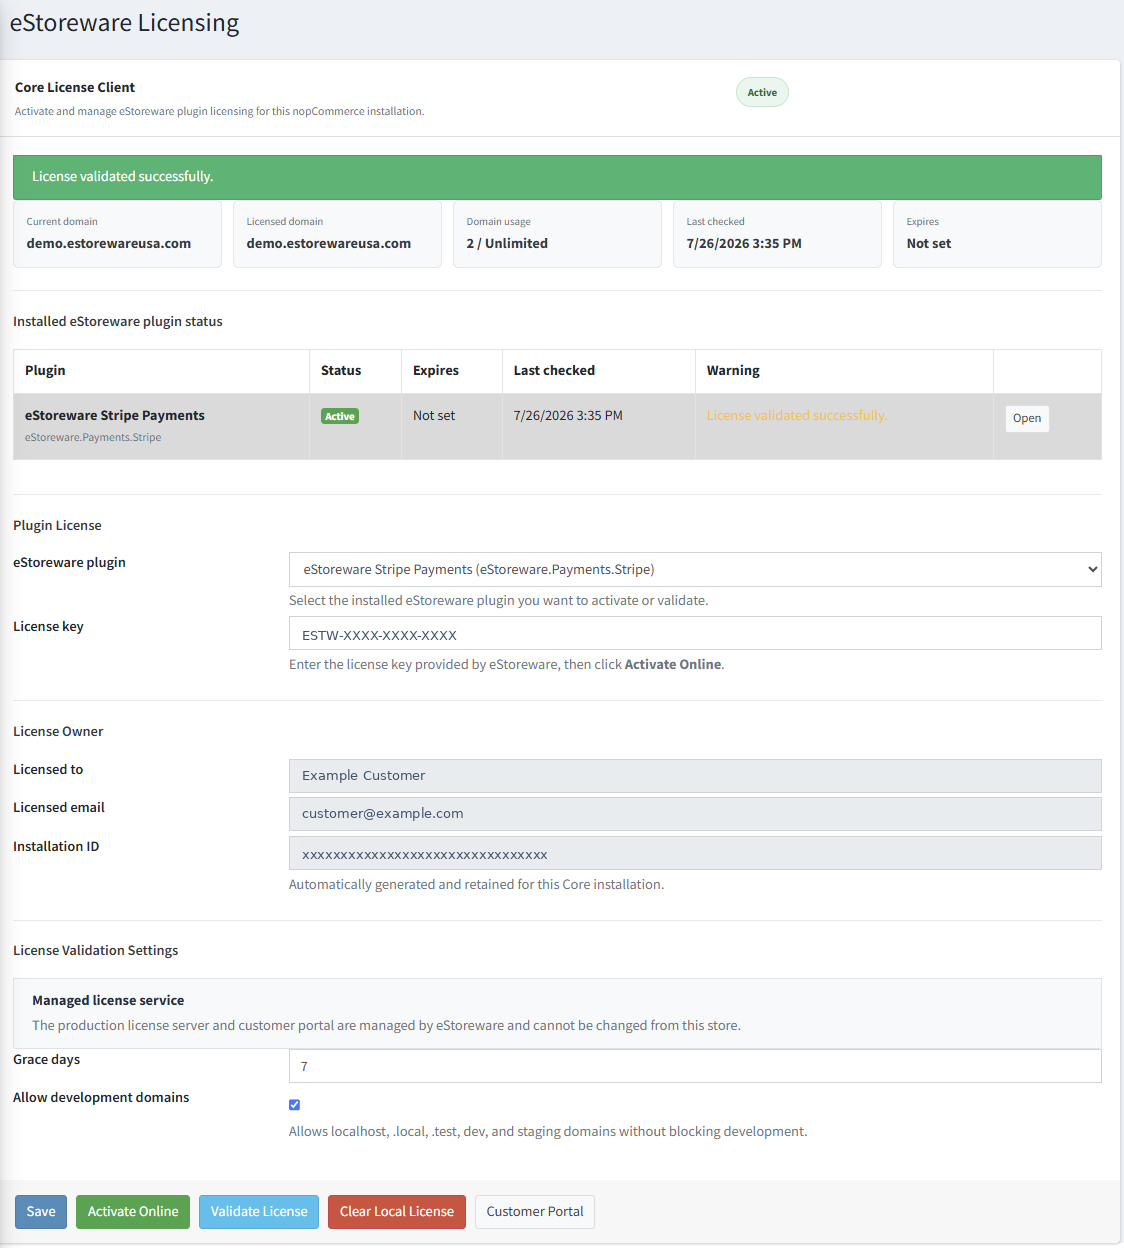Click the Last checked card's '7/26/2026 3:35 PM' value
Image resolution: width=1124 pixels, height=1248 pixels.
(x=744, y=243)
